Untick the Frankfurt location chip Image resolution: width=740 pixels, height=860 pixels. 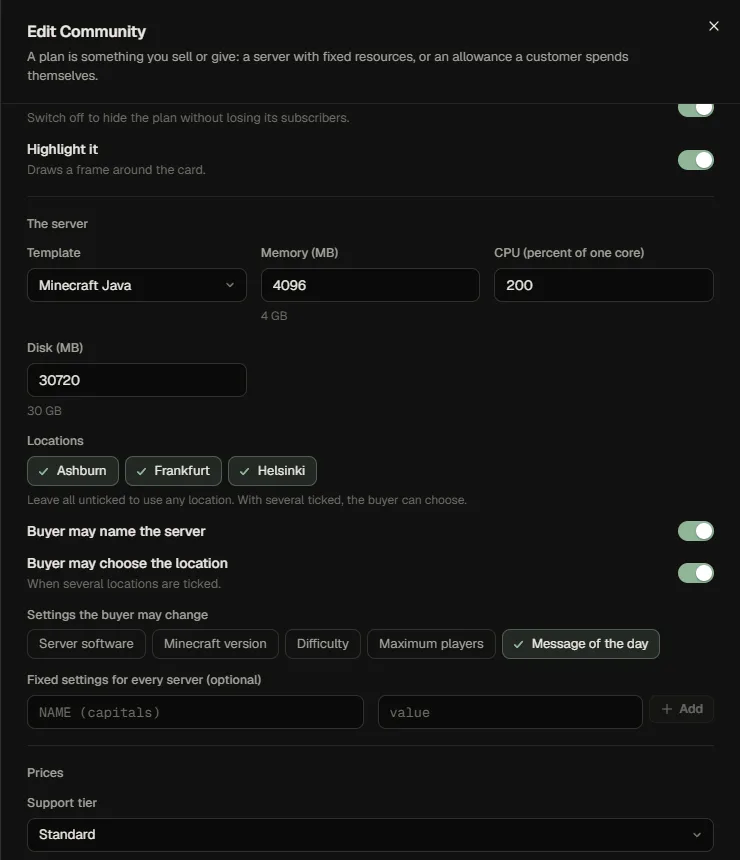[173, 471]
